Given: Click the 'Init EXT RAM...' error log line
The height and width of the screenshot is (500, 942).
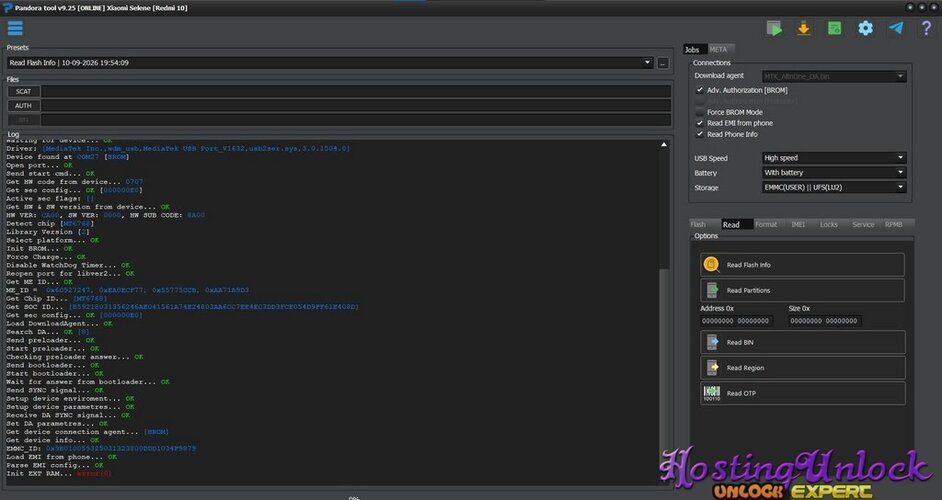Looking at the screenshot, I should (59, 474).
